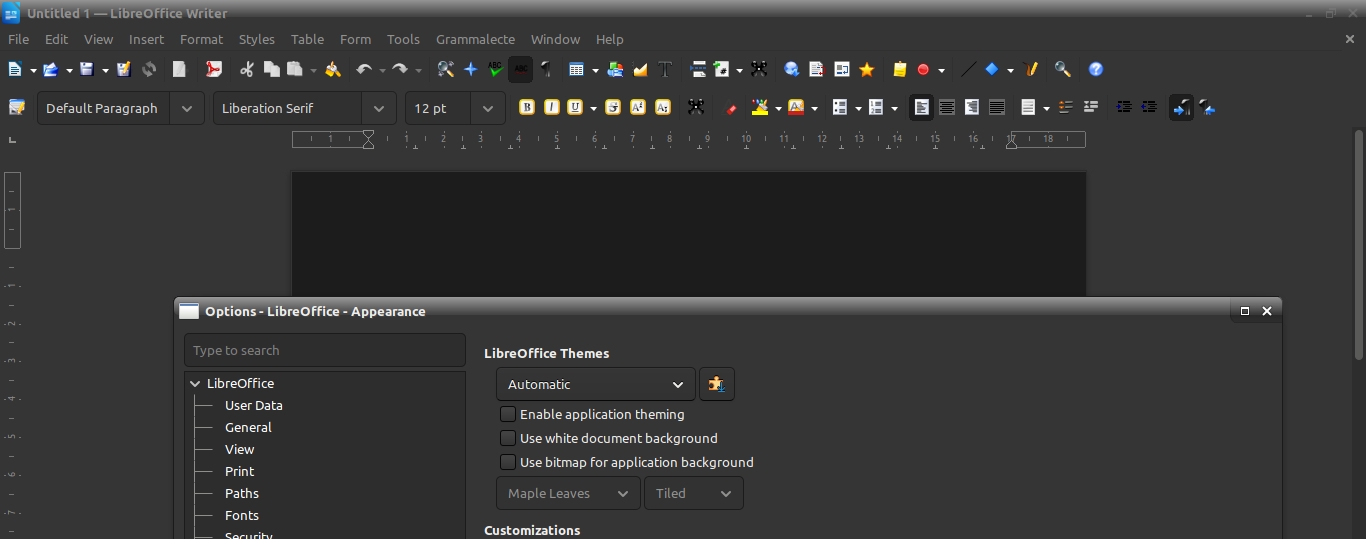Open the Insert Table dropdown arrow
This screenshot has width=1366, height=539.
click(595, 71)
